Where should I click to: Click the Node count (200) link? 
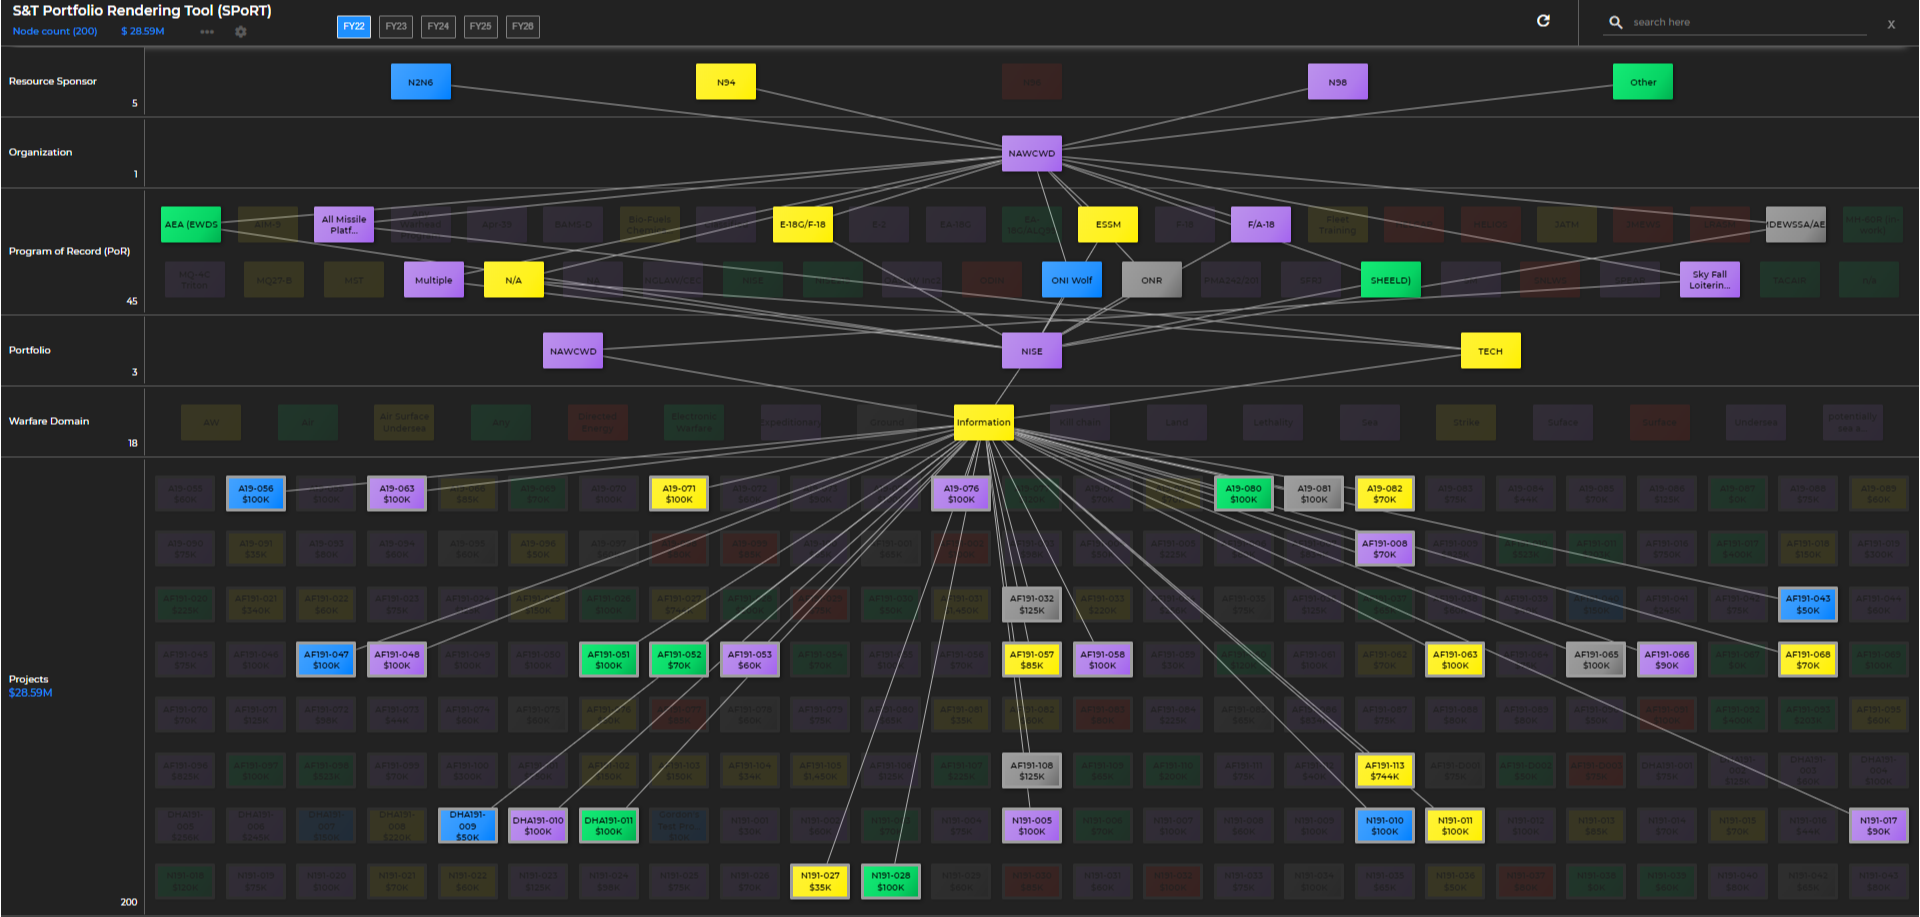click(55, 32)
